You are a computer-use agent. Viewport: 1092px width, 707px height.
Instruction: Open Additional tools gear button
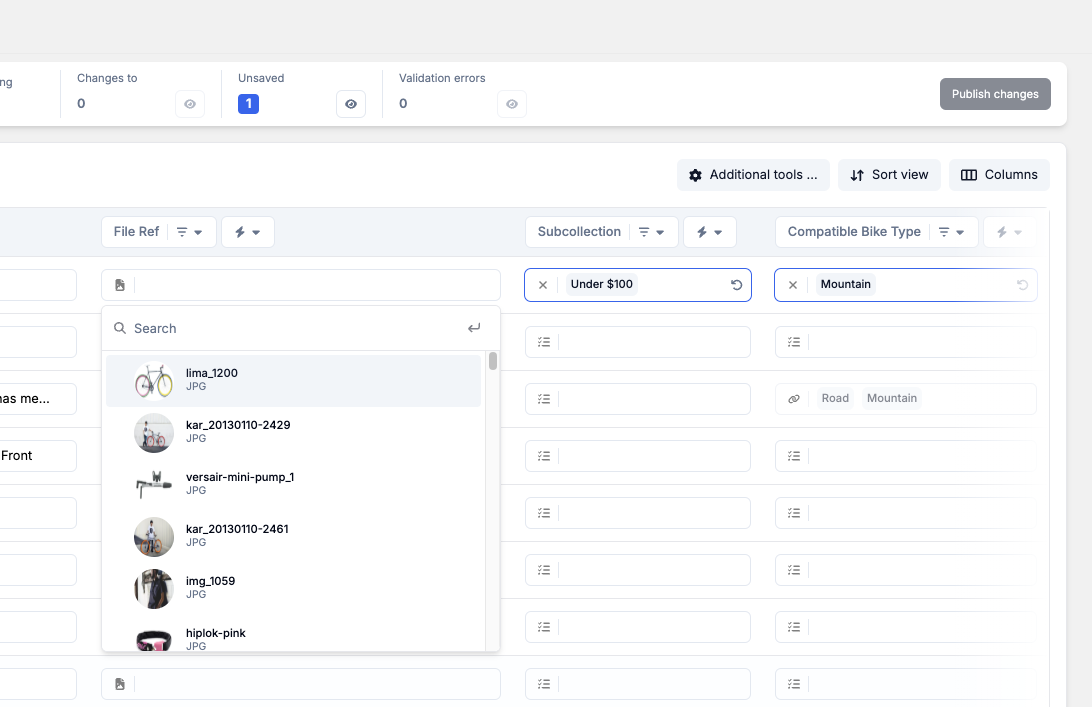[752, 175]
